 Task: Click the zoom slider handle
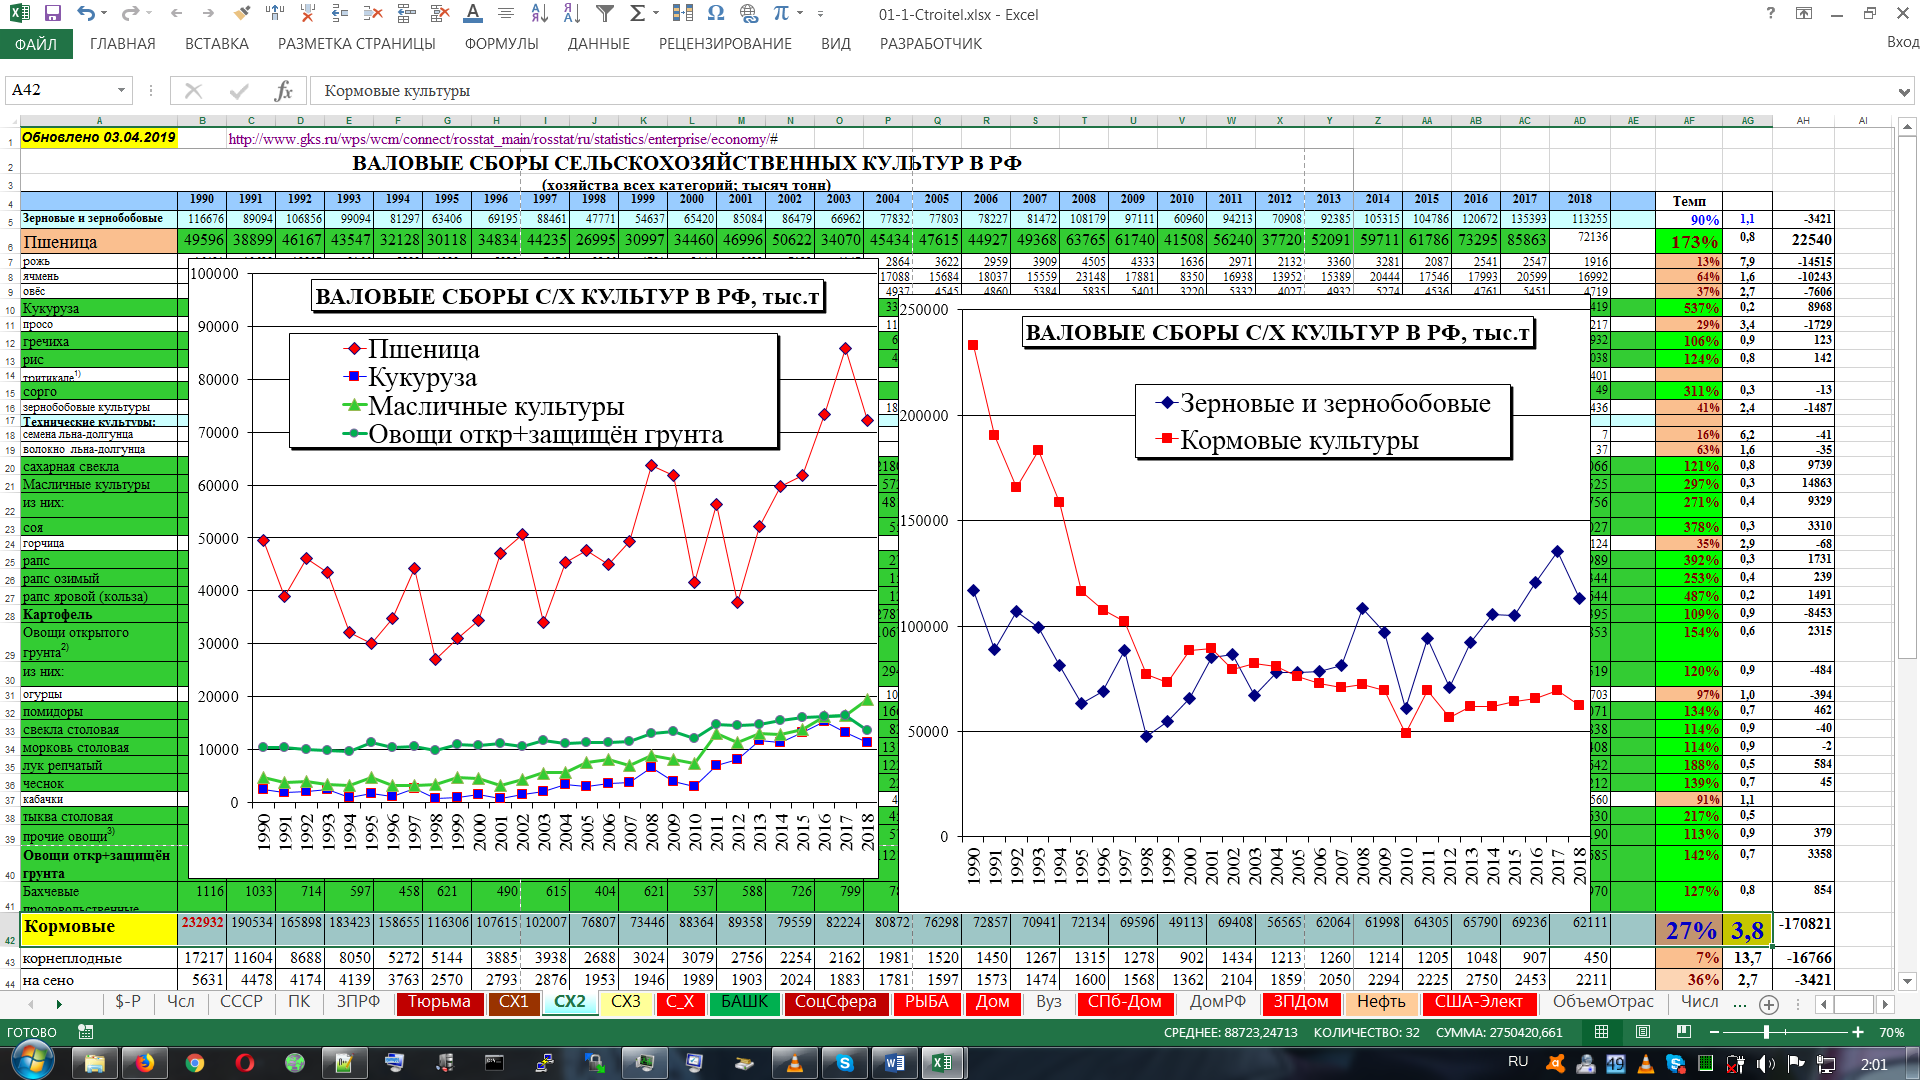click(x=1767, y=1032)
